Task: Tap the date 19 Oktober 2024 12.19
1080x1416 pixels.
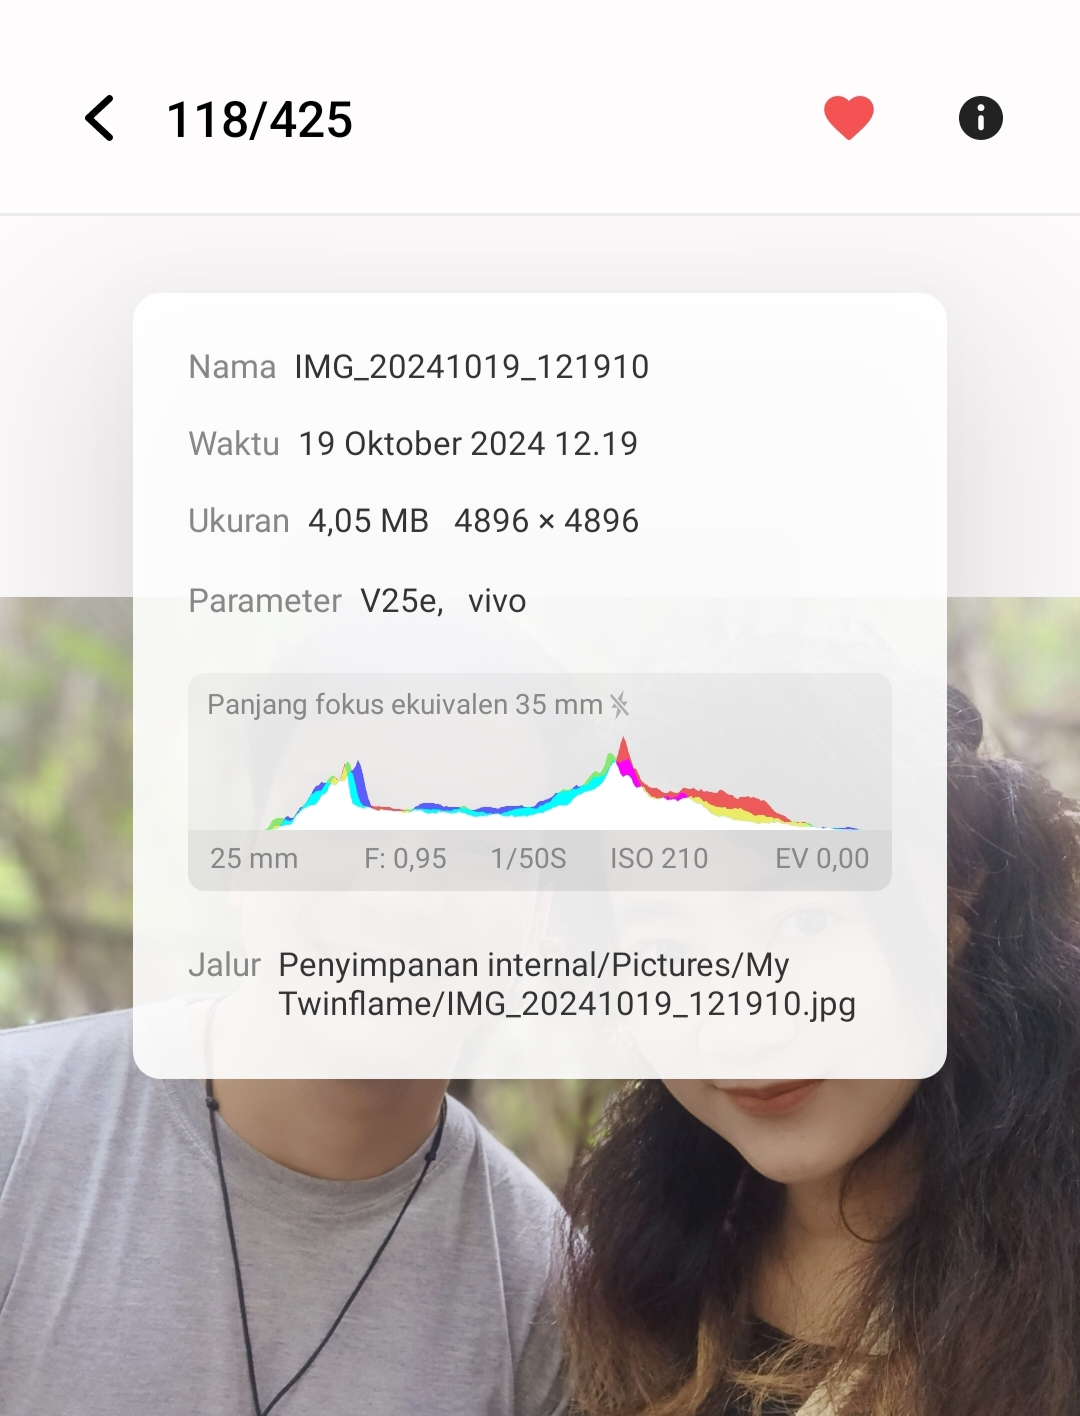Action: pyautogui.click(x=467, y=444)
